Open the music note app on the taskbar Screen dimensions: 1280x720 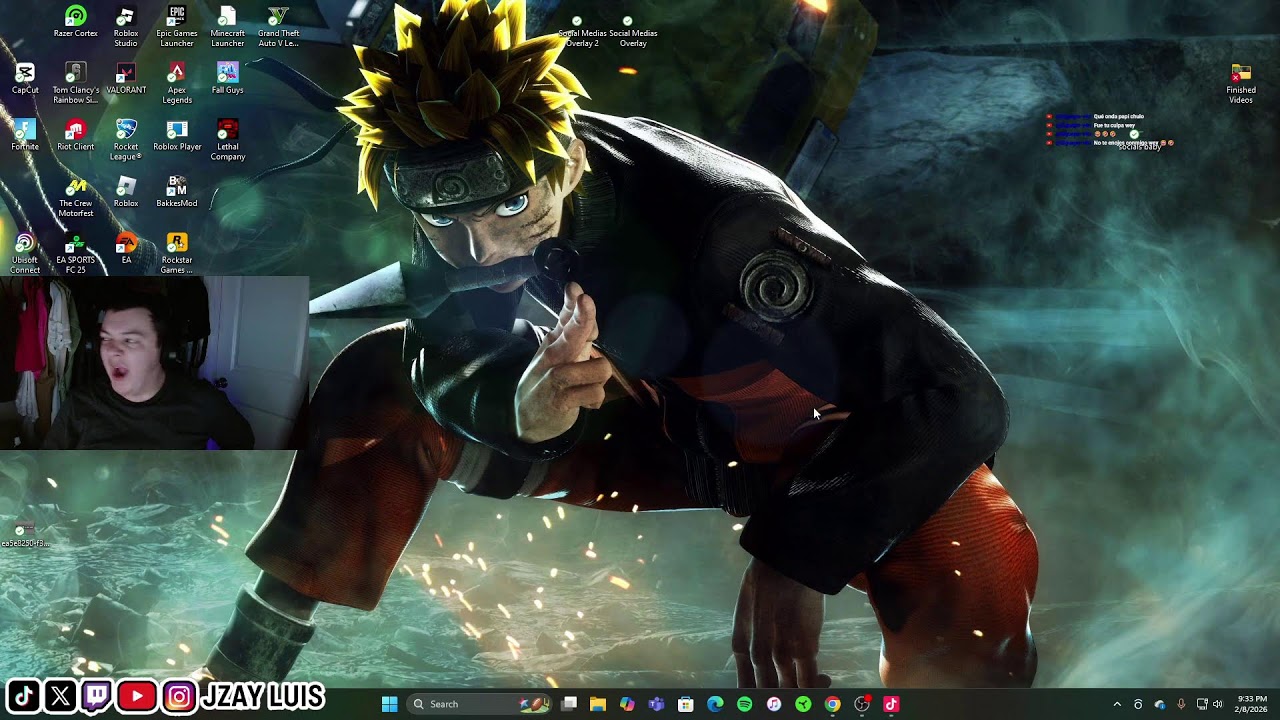point(774,704)
